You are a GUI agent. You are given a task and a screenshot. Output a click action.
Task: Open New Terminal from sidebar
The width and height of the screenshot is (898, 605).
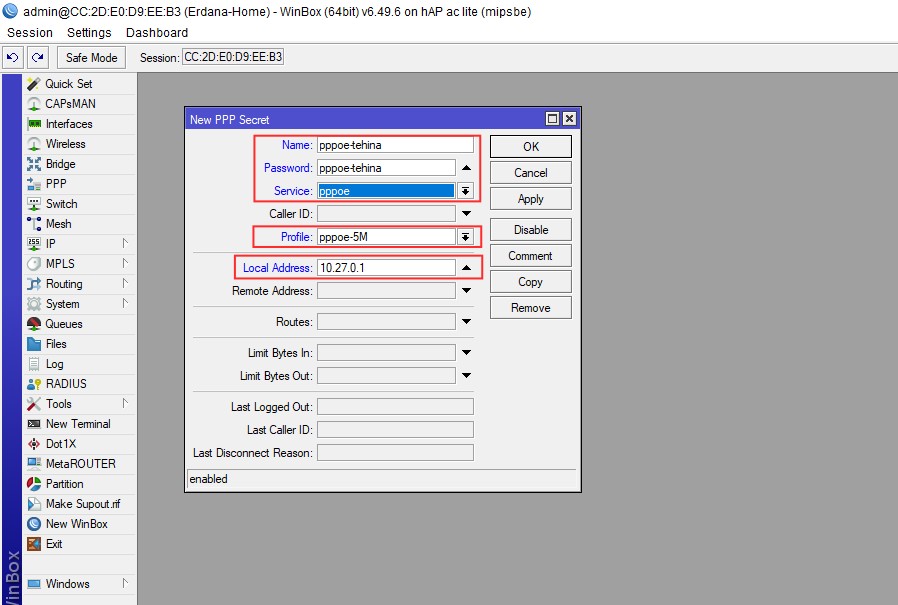78,424
